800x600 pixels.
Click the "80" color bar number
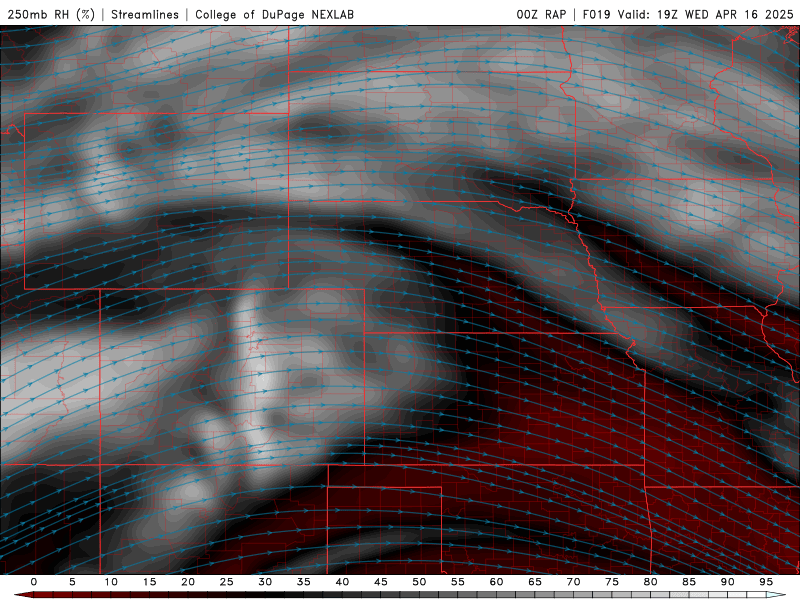click(x=650, y=582)
